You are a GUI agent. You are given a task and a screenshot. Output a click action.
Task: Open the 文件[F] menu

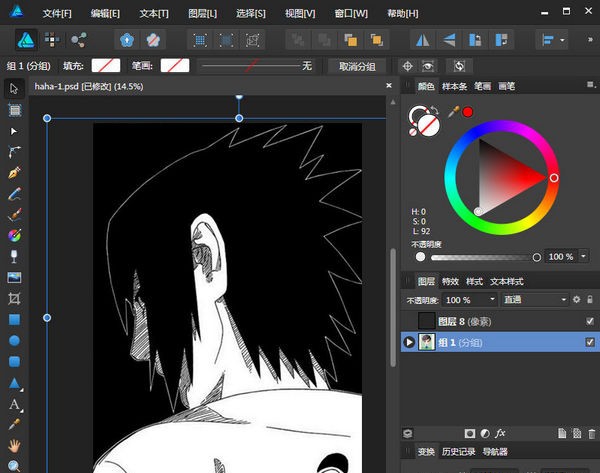coord(57,13)
